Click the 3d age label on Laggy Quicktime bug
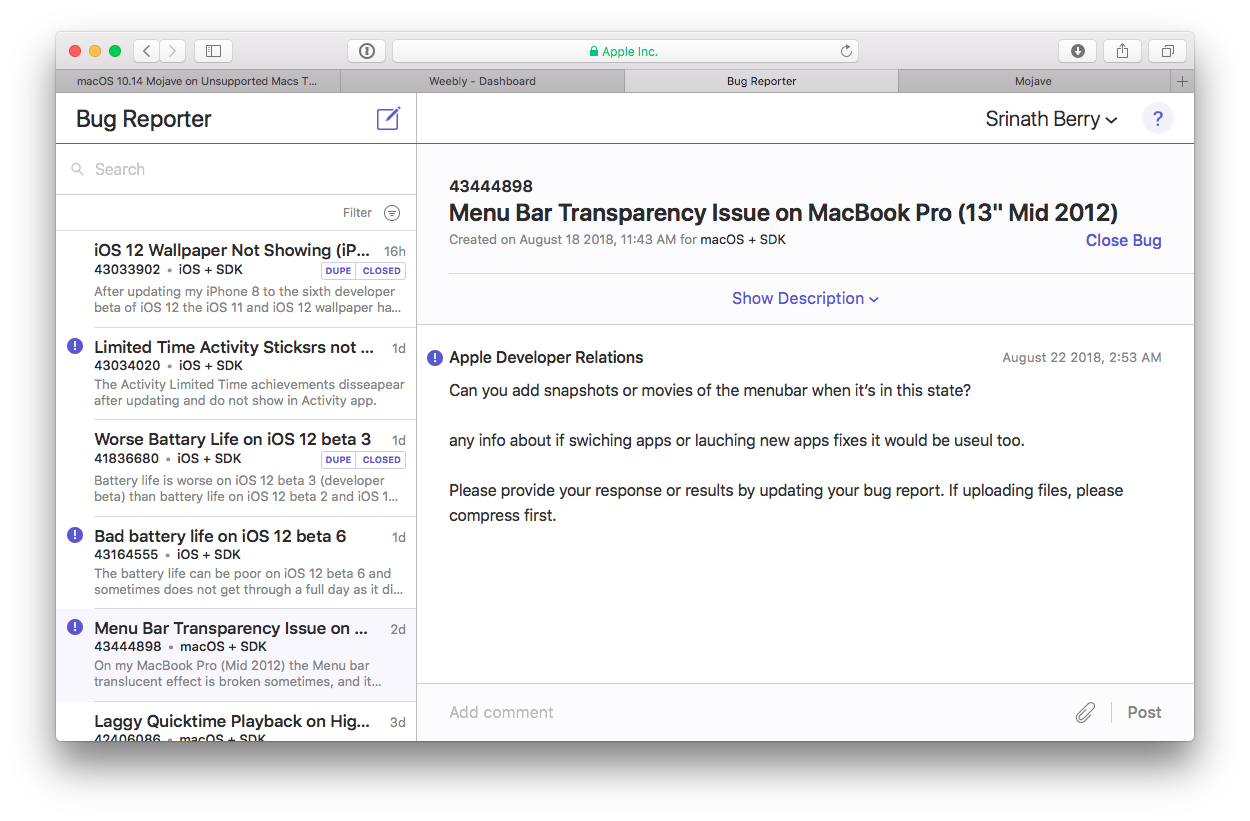Image resolution: width=1250 pixels, height=821 pixels. [397, 722]
